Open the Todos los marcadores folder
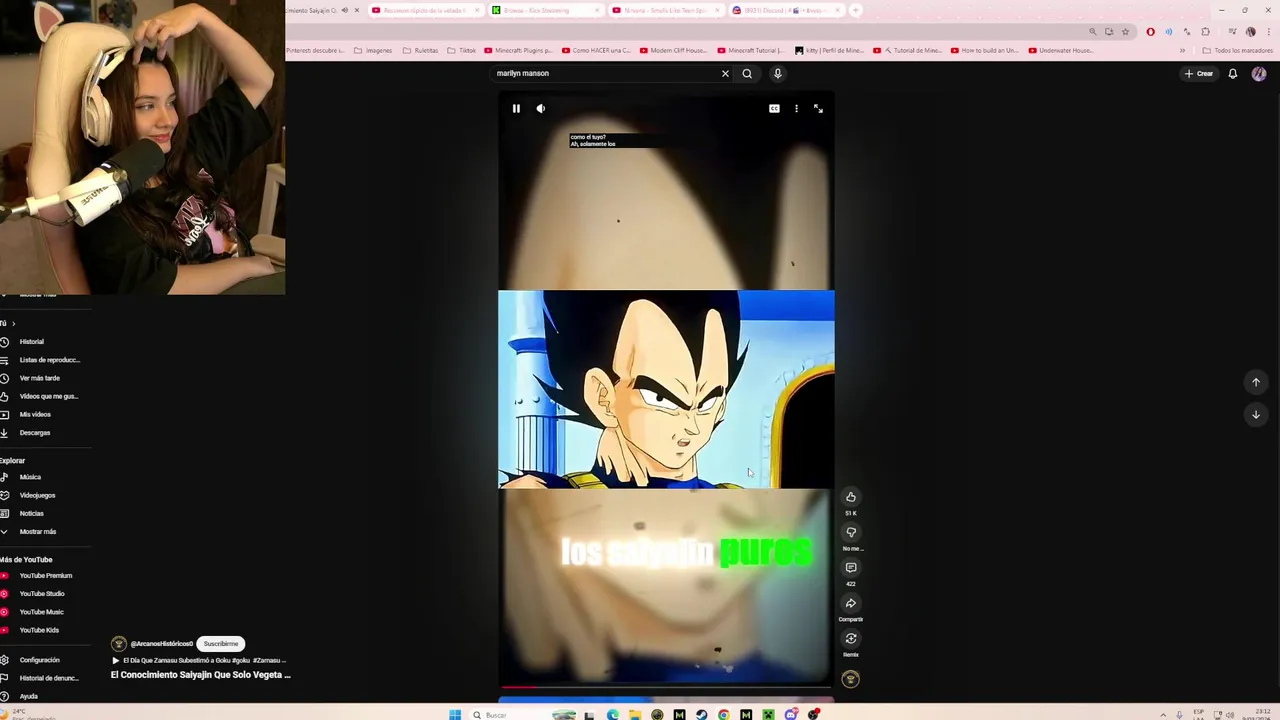 tap(1238, 50)
